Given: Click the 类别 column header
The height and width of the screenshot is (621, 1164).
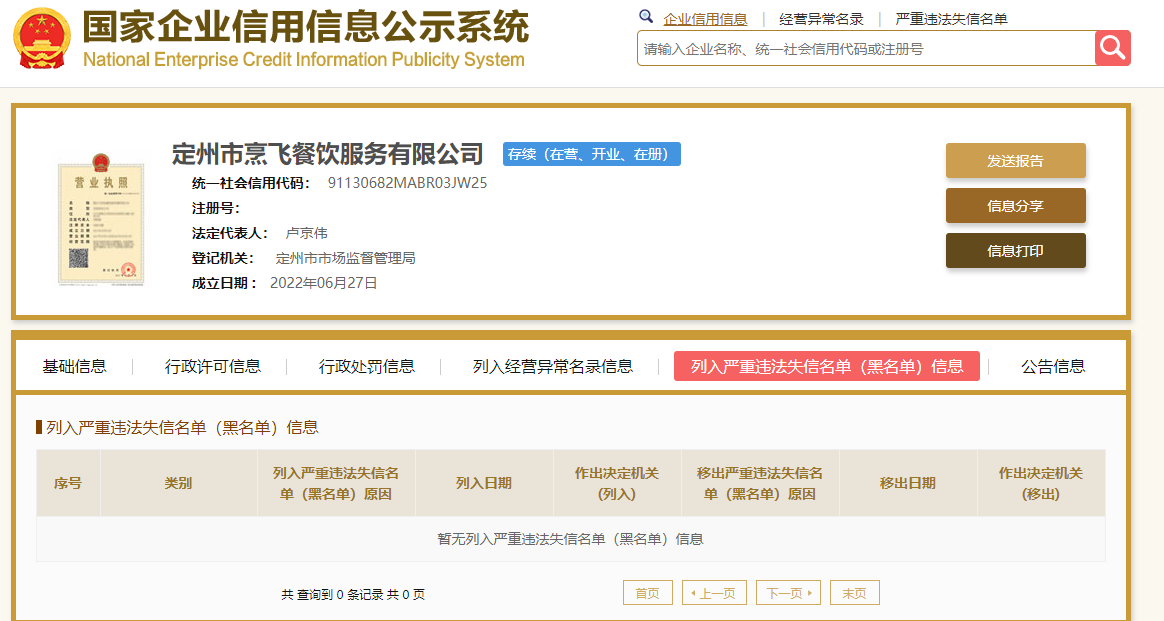Looking at the screenshot, I should pyautogui.click(x=178, y=483).
